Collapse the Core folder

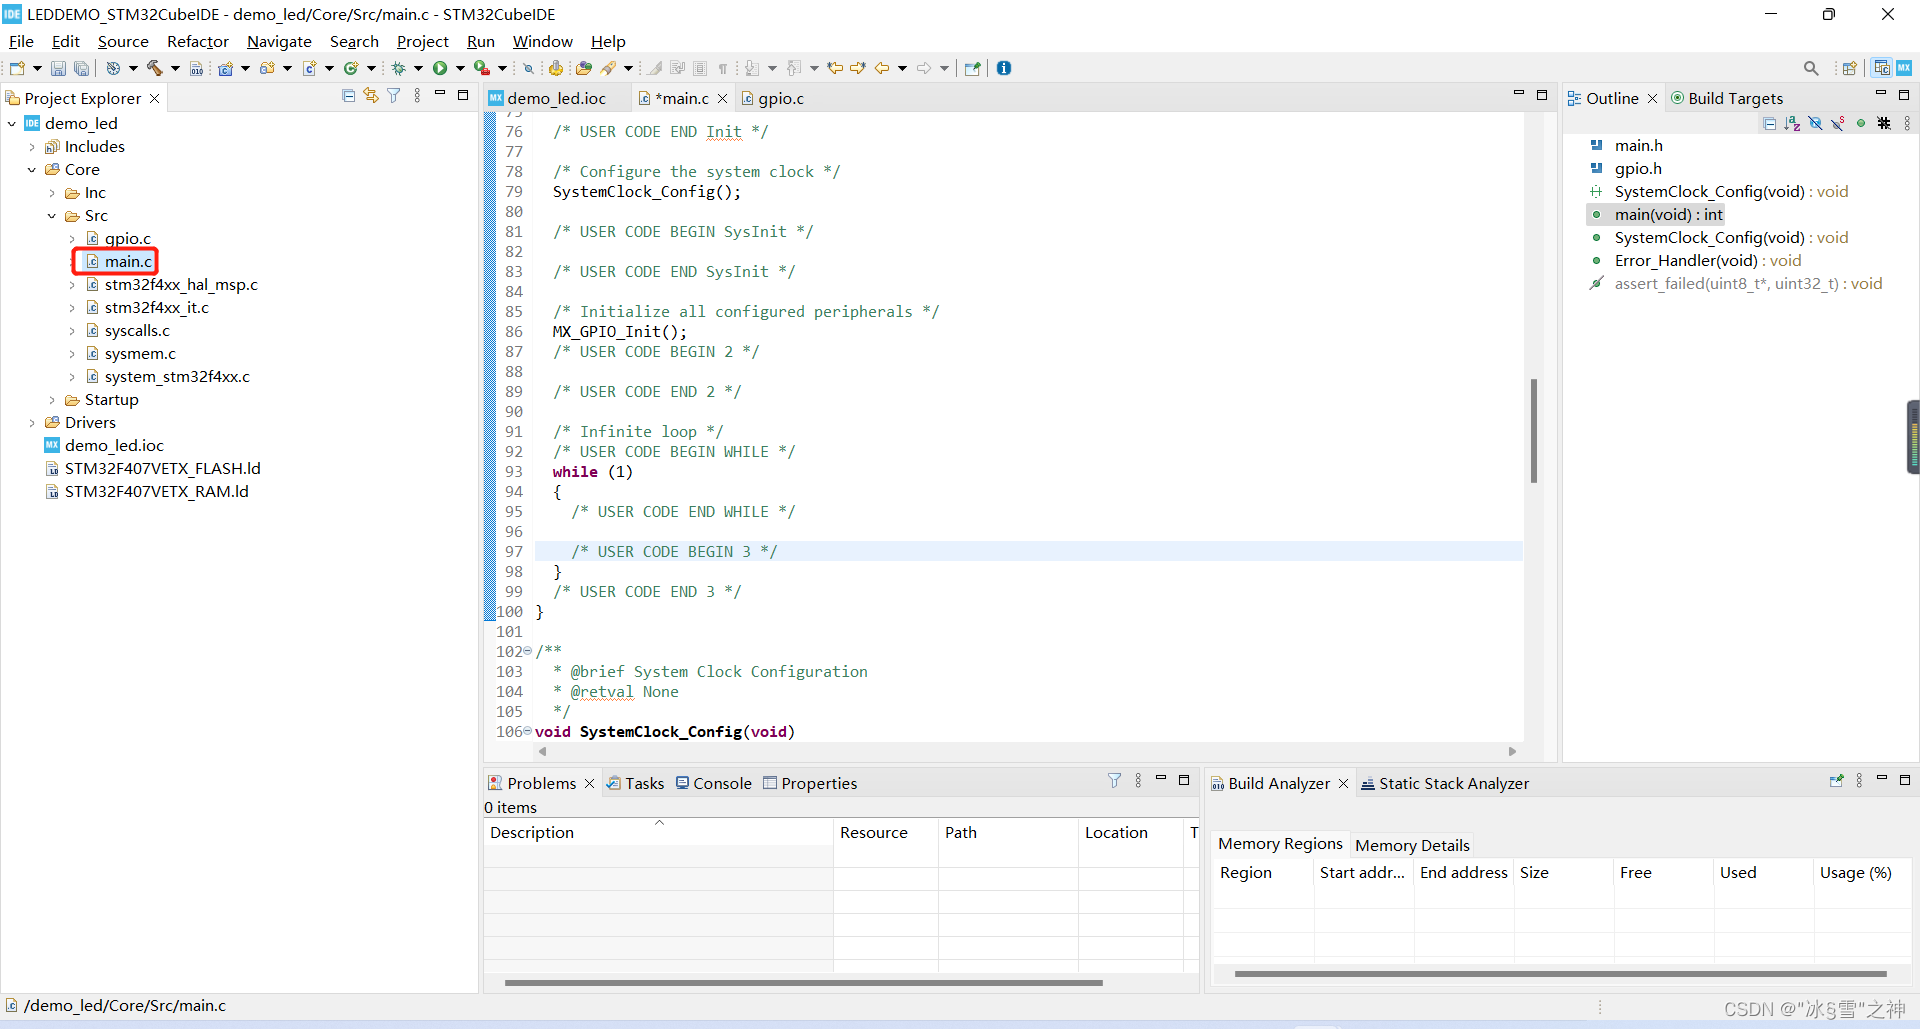click(x=32, y=169)
